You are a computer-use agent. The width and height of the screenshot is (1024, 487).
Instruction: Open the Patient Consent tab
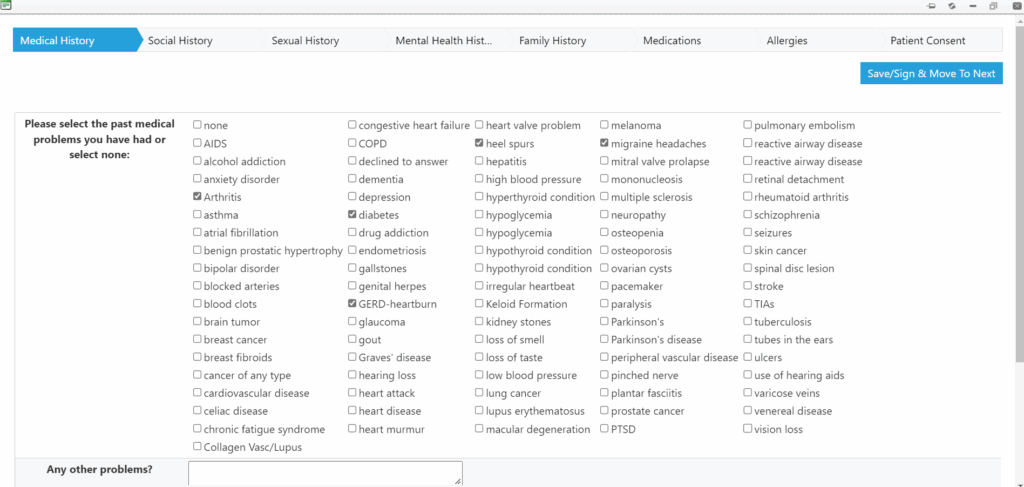[x=928, y=41]
